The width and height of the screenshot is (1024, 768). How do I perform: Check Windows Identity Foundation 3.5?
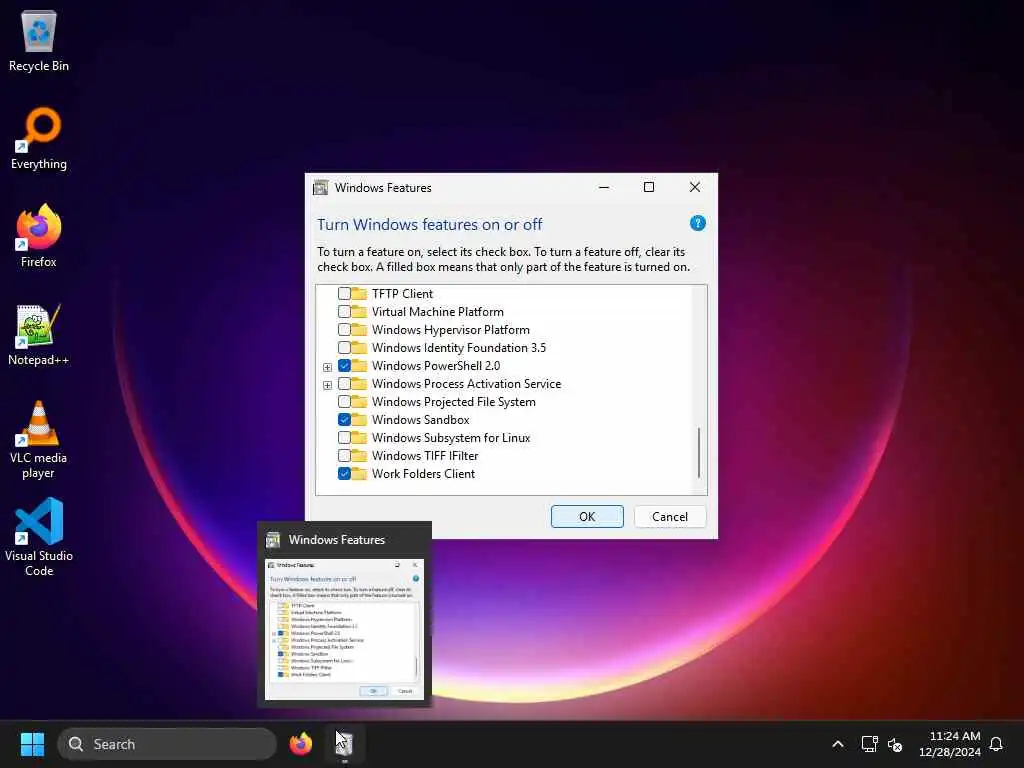pyautogui.click(x=344, y=347)
